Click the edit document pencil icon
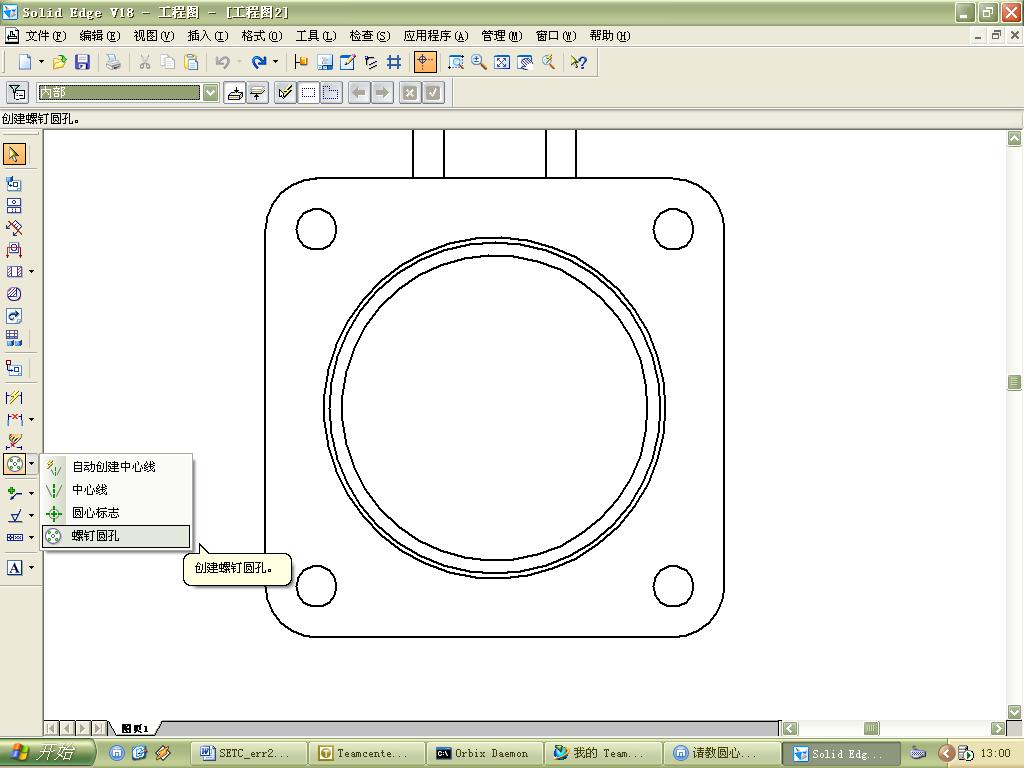This screenshot has height=768, width=1024. tap(347, 62)
